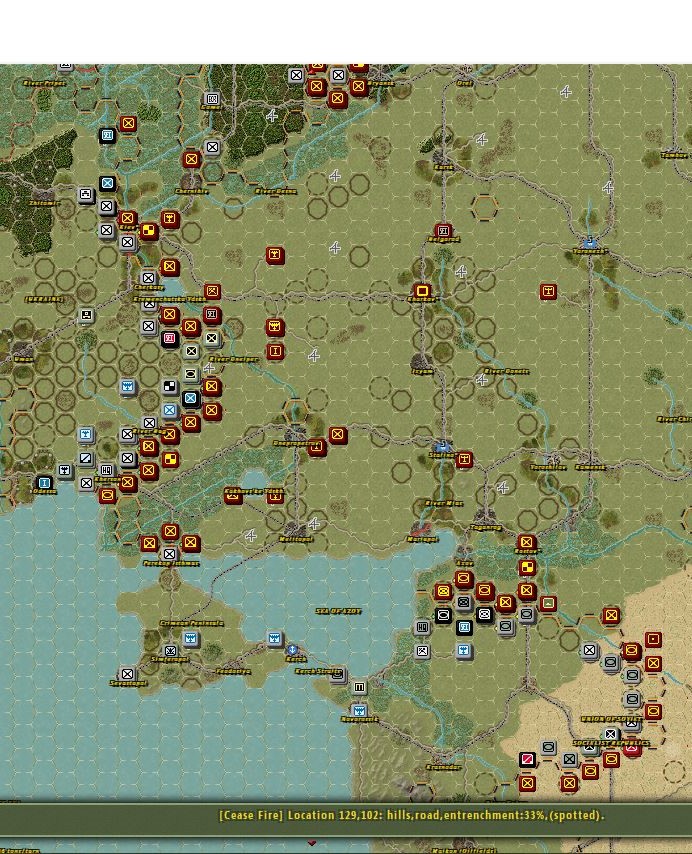Image resolution: width=692 pixels, height=854 pixels.
Task: Select the checkered Soviet armor unit below Rostov
Action: point(526,568)
